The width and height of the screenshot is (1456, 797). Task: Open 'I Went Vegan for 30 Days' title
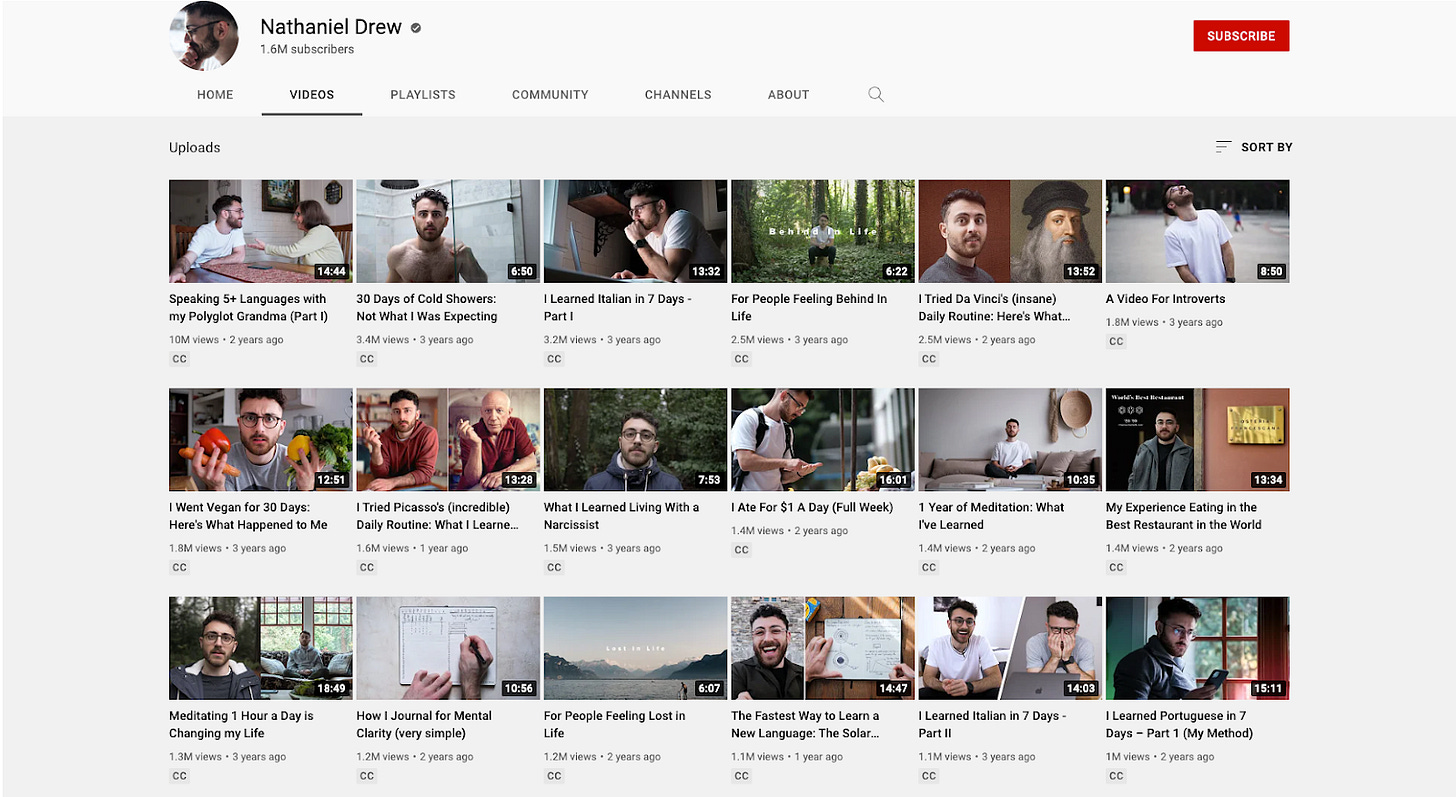[248, 516]
